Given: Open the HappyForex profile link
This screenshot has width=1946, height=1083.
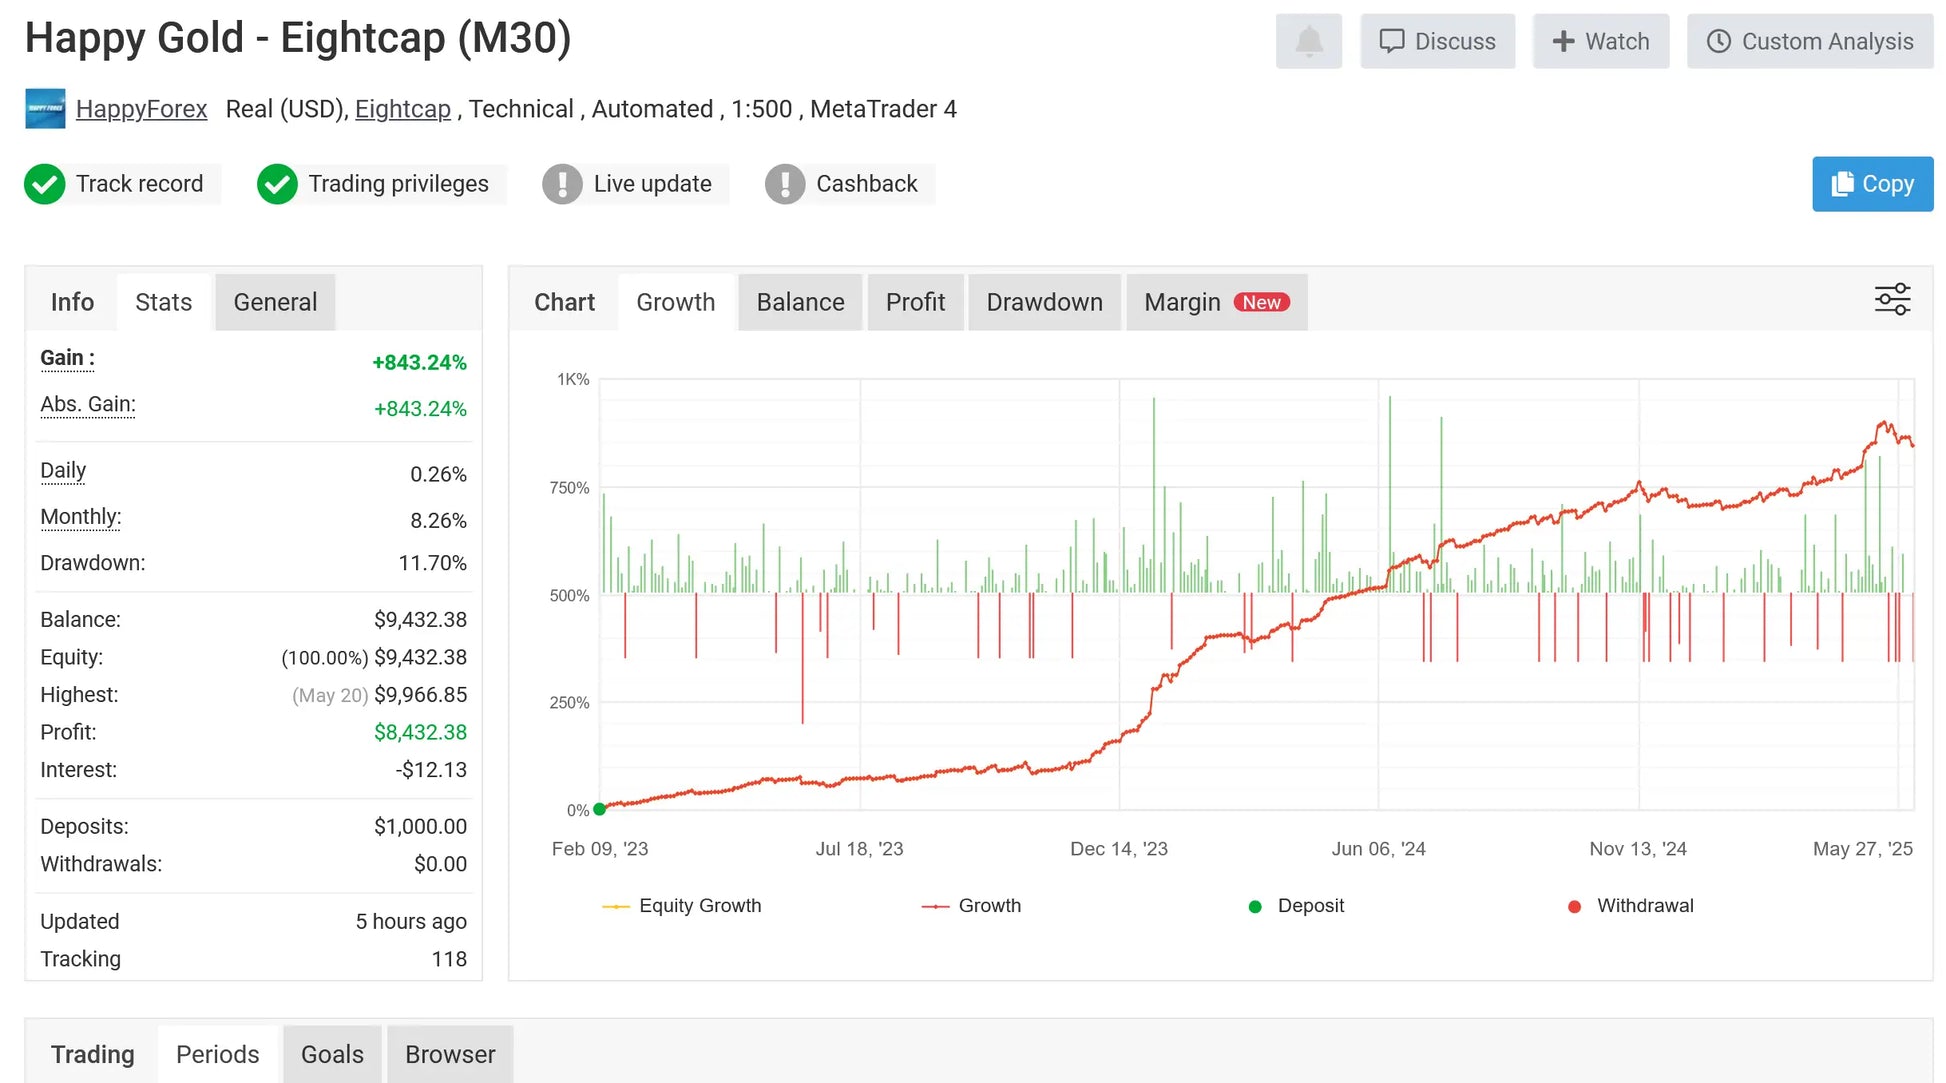Looking at the screenshot, I should click(x=141, y=109).
